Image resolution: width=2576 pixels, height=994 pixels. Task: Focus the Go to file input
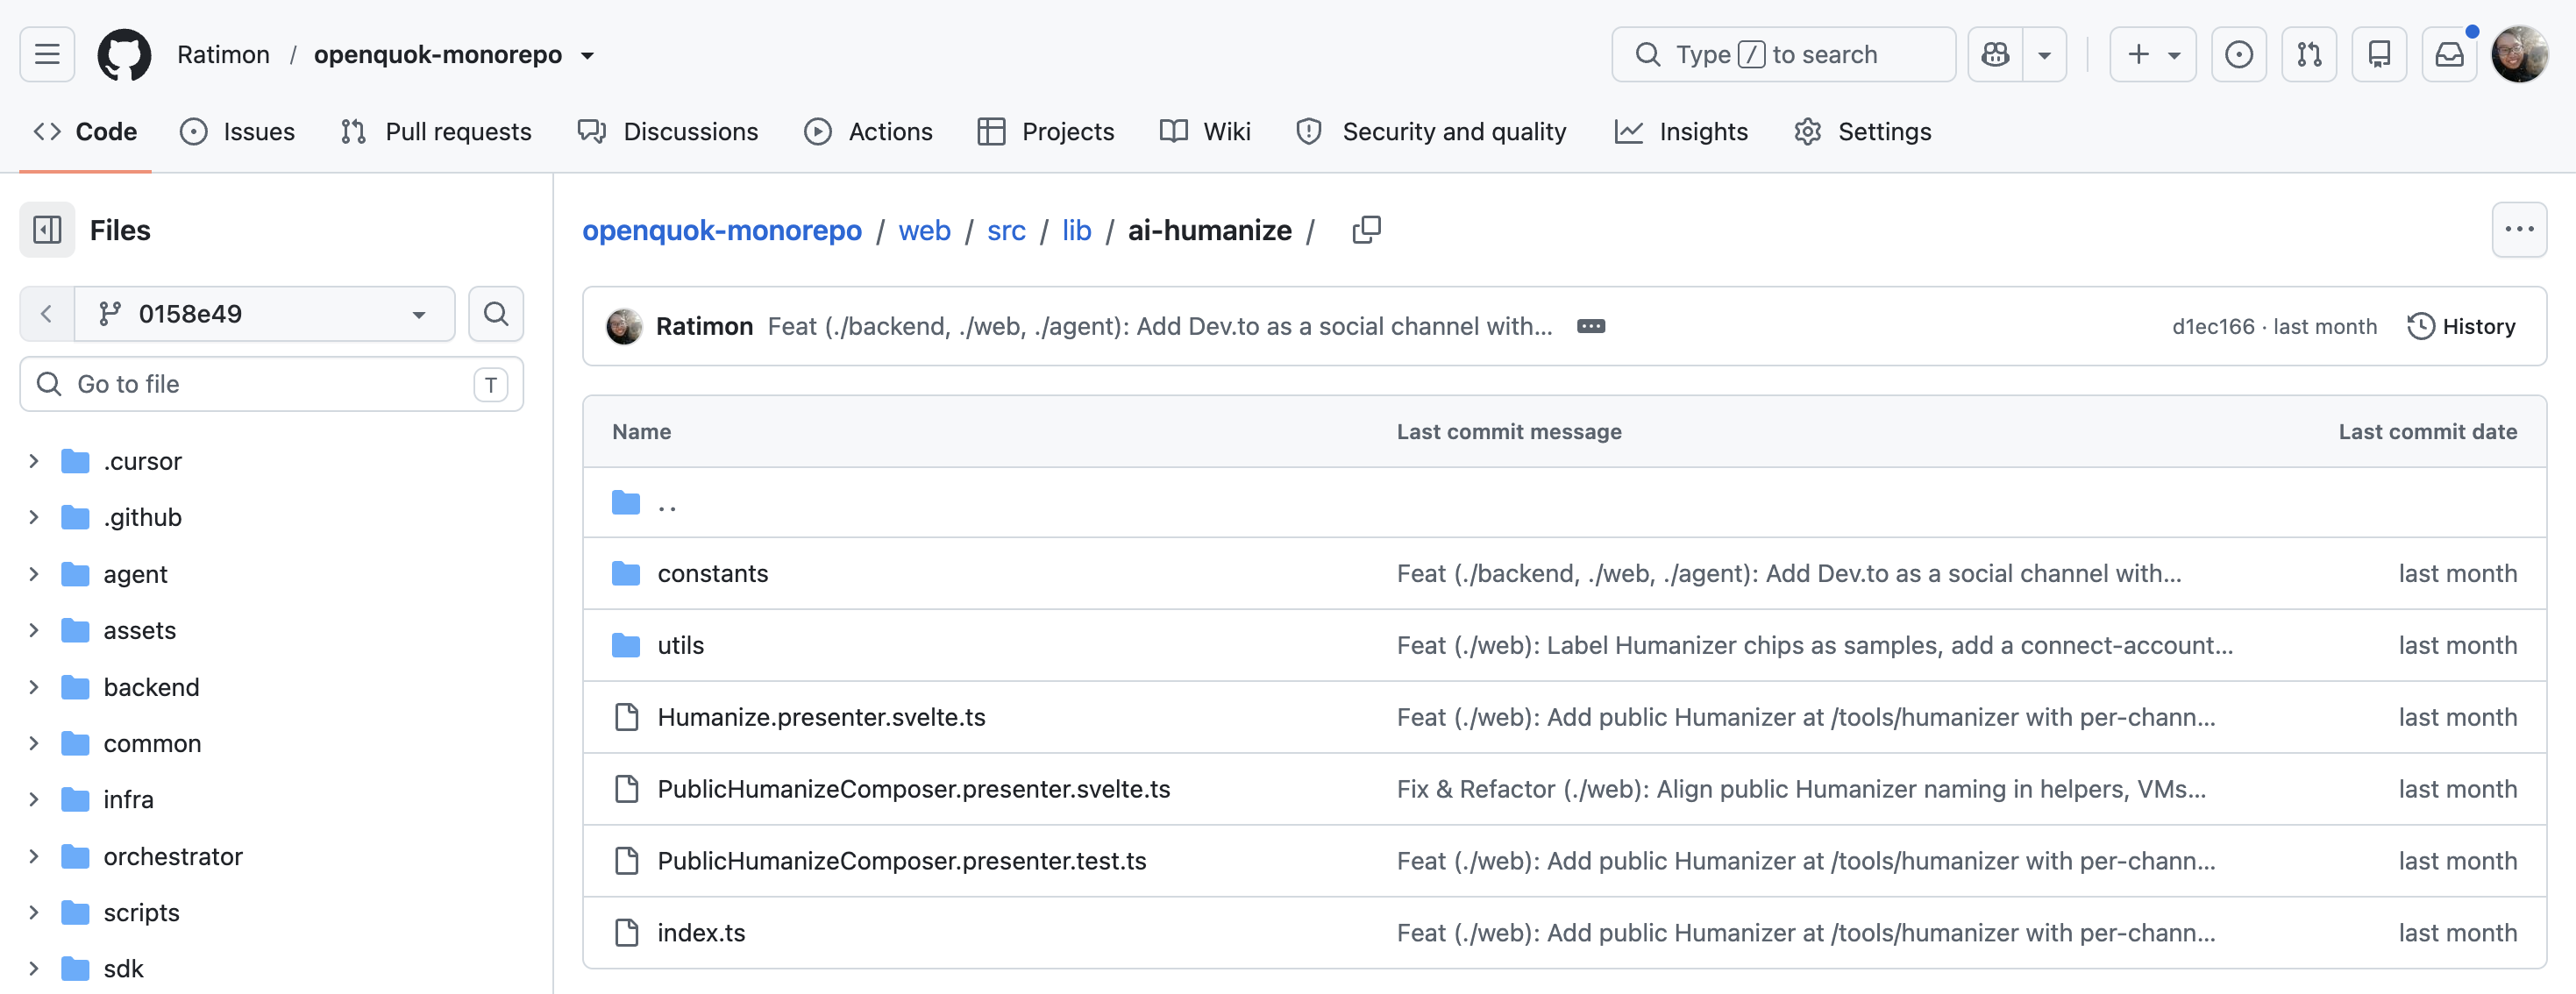(x=271, y=384)
